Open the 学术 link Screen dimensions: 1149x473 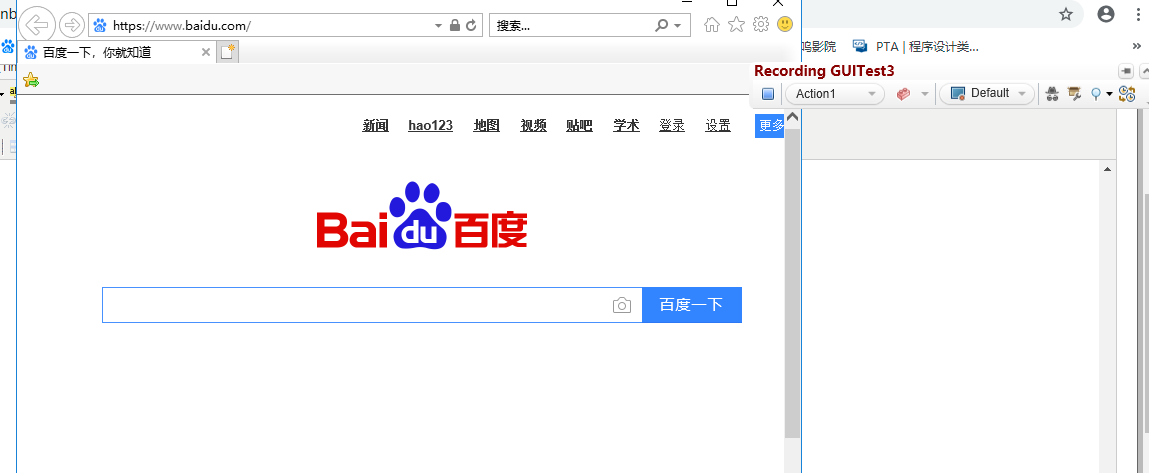[x=627, y=125]
